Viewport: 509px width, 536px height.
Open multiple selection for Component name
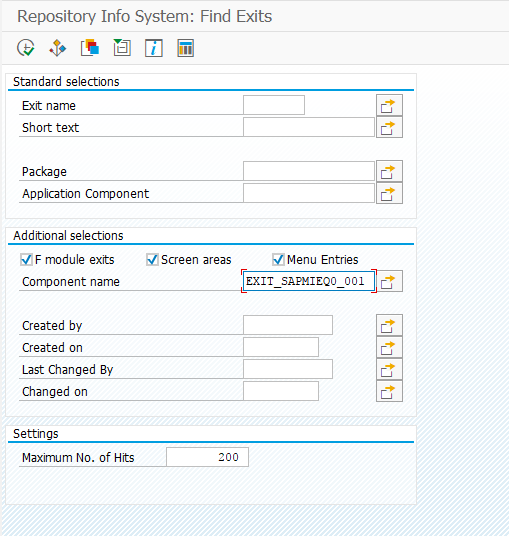pyautogui.click(x=389, y=281)
